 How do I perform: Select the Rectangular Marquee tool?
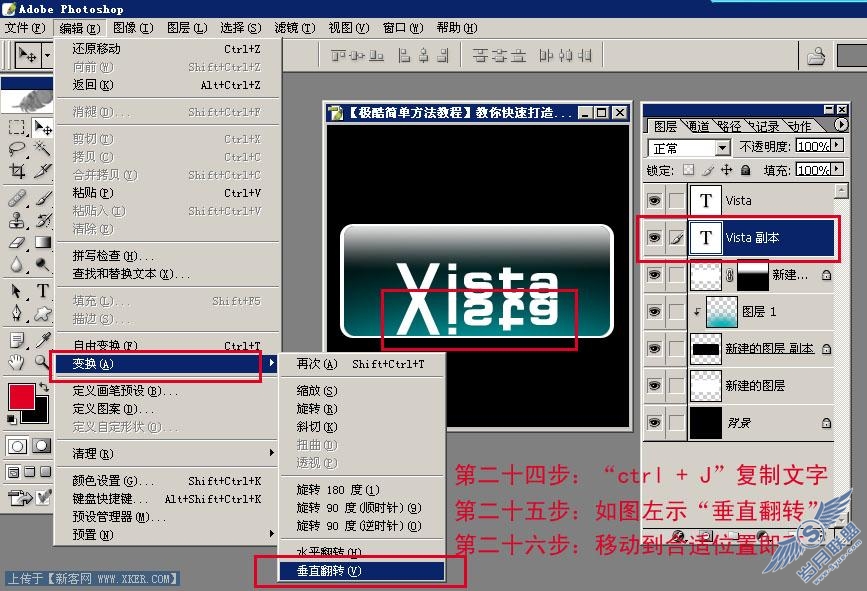tap(17, 128)
